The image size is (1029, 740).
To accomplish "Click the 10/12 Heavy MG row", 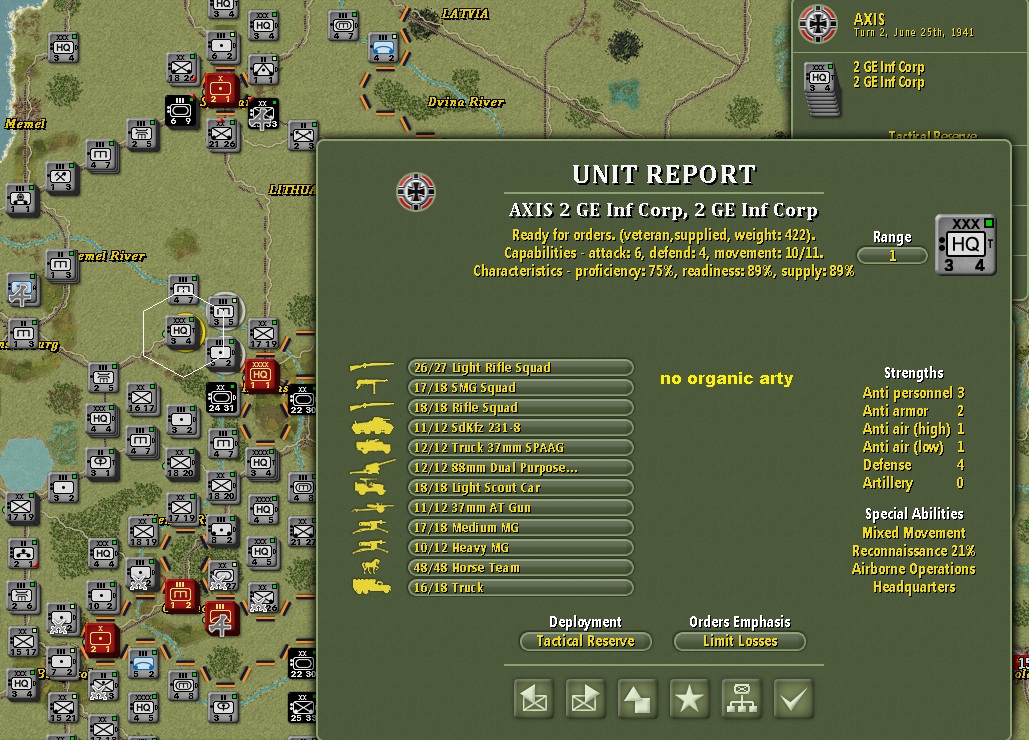I will coord(520,547).
